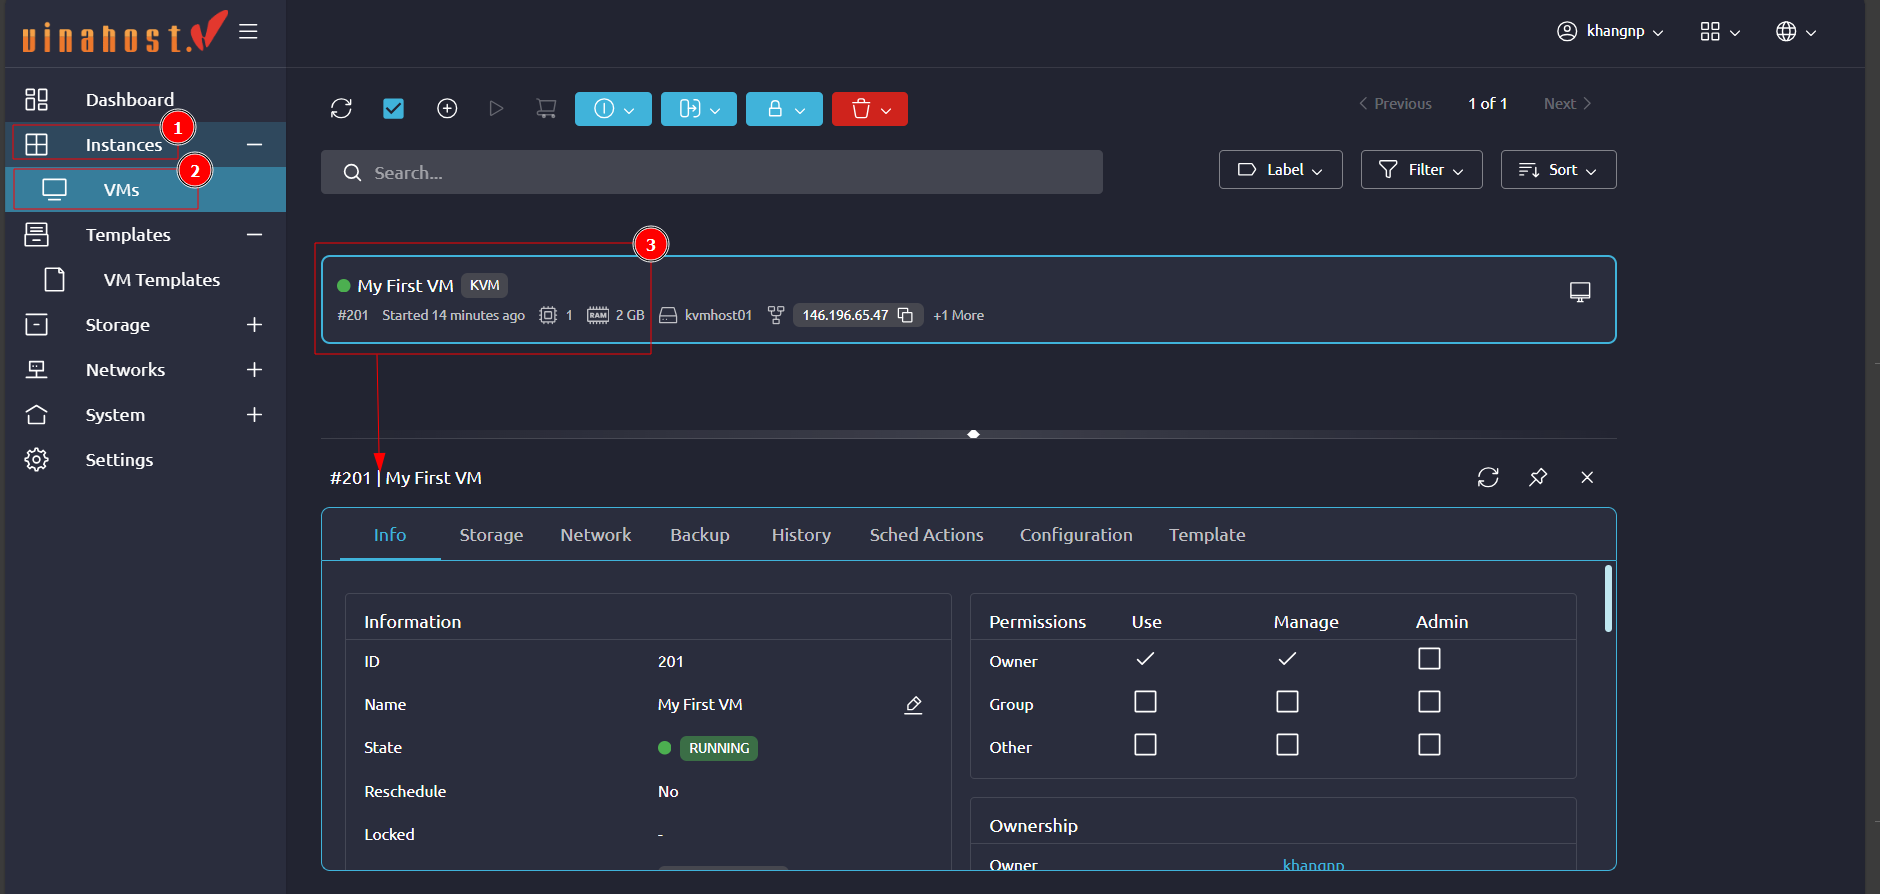Pin the VM details panel
Image resolution: width=1880 pixels, height=894 pixels.
point(1538,477)
